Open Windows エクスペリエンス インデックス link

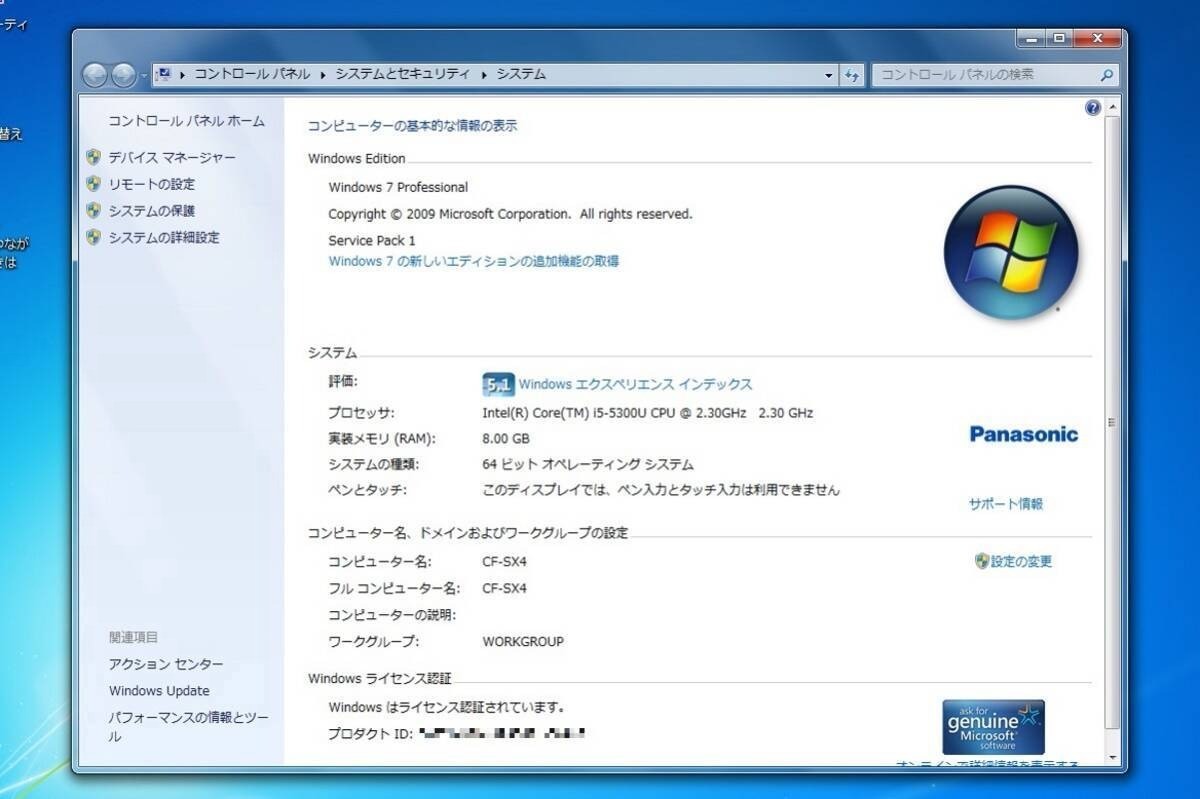coord(635,384)
